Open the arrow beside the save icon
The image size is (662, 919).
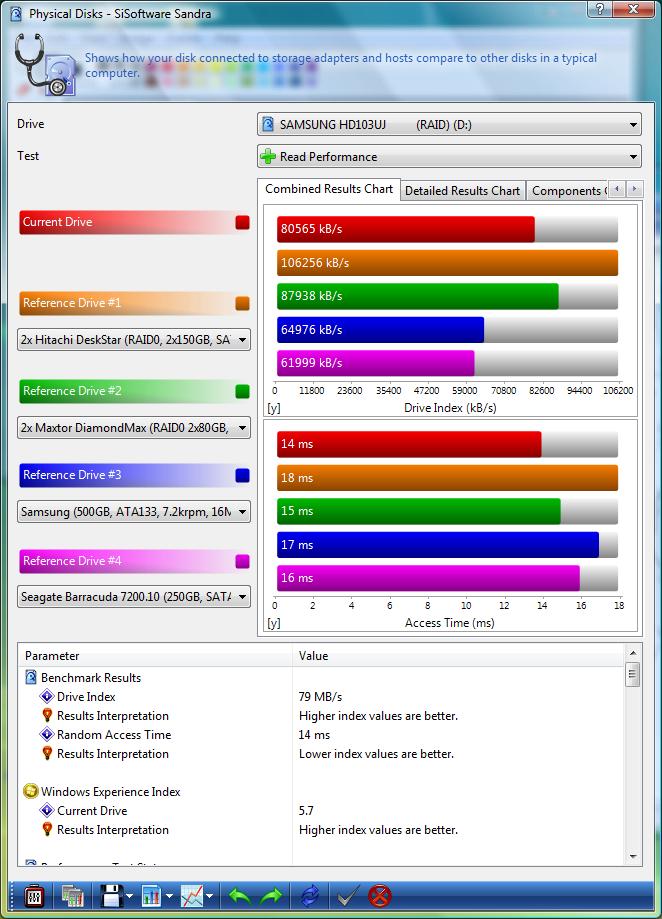[129, 896]
